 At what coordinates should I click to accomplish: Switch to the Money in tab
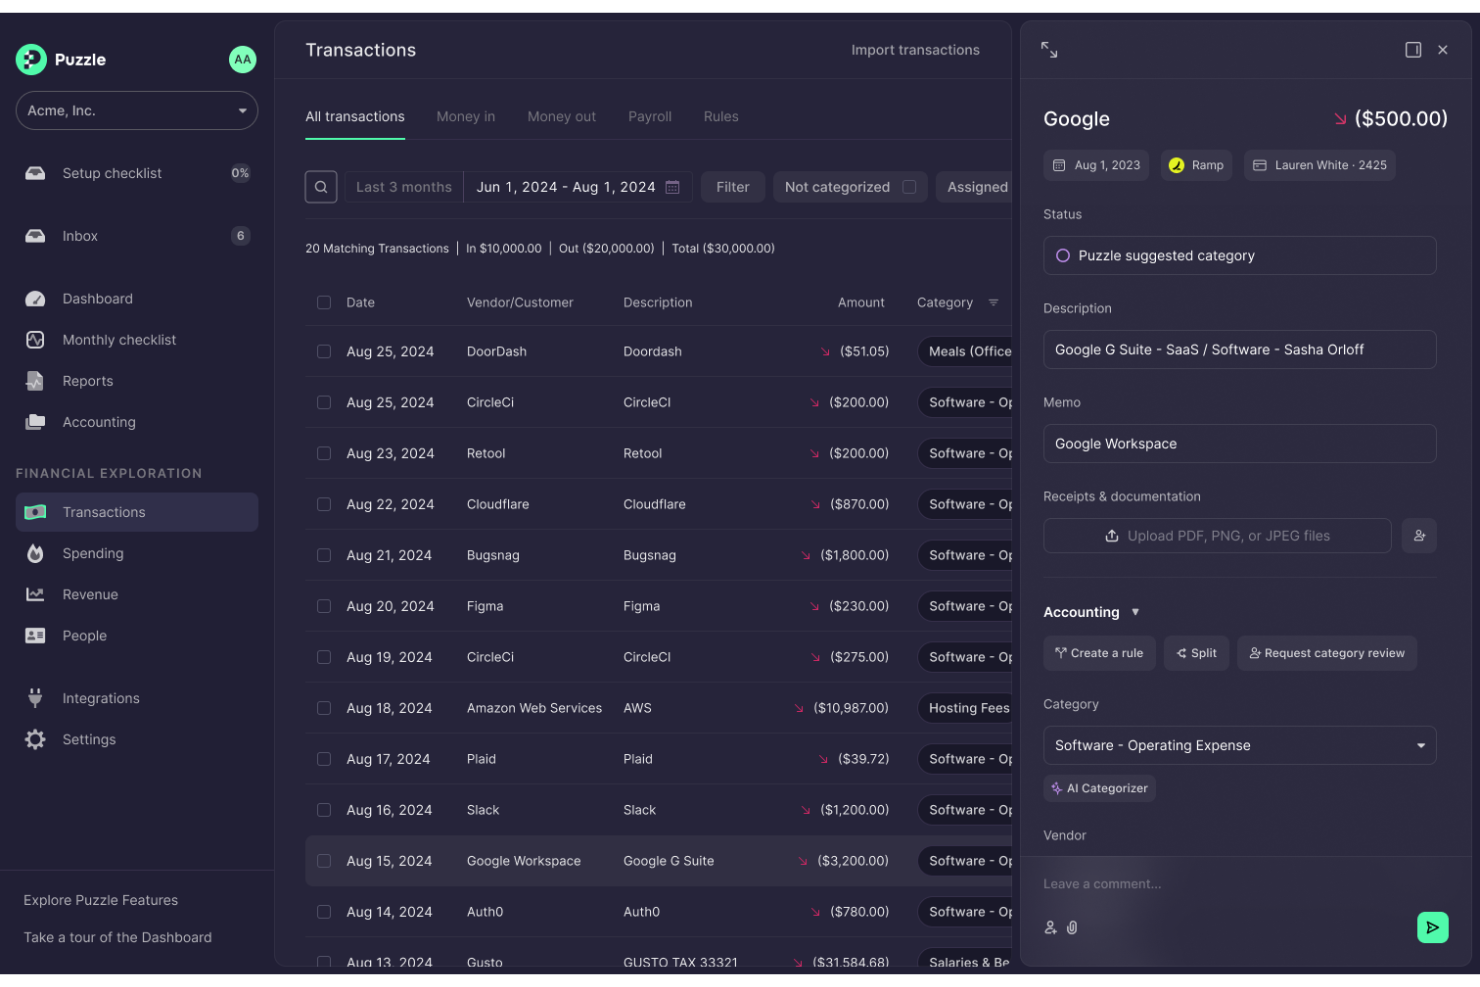tap(465, 116)
